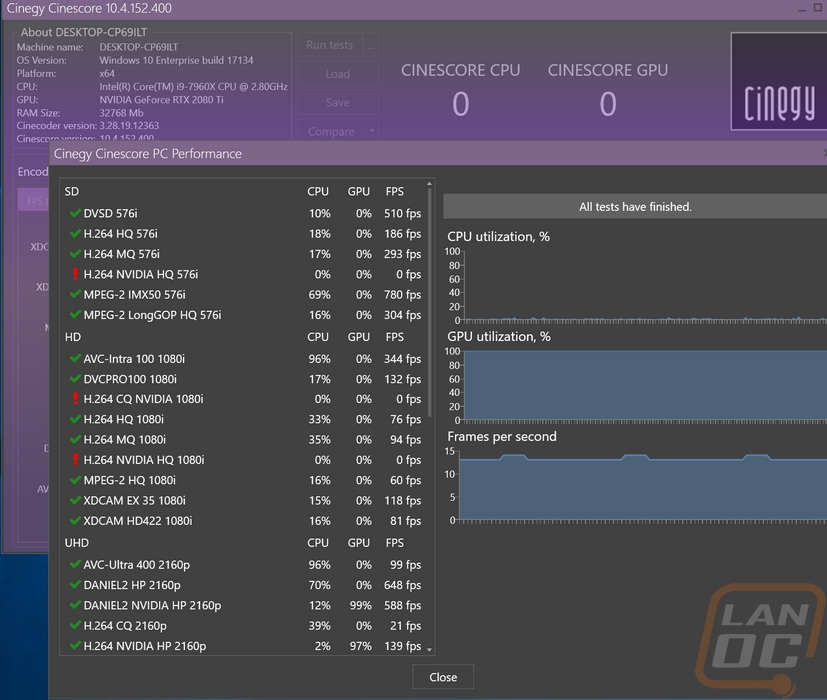827x700 pixels.
Task: Click the ellipsis button beside Run tests
Action: (371, 45)
